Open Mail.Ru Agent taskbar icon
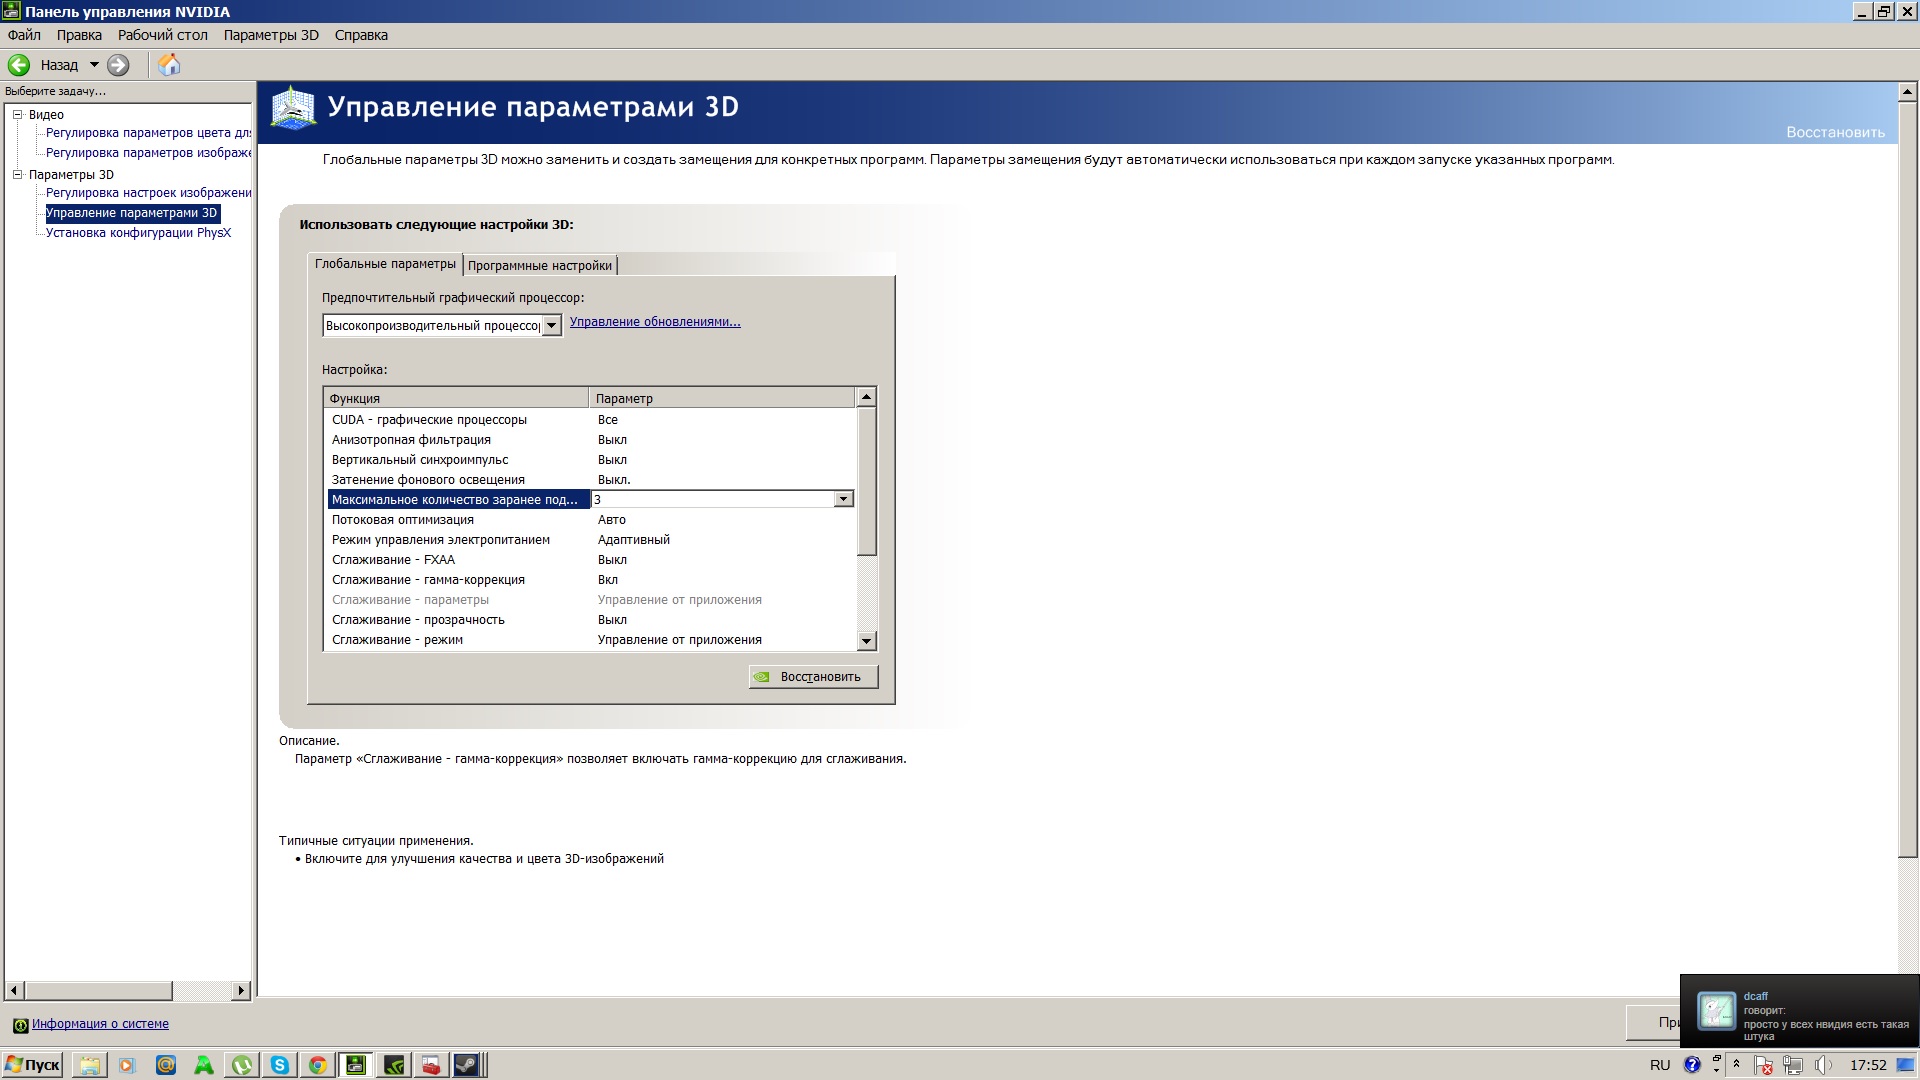 [x=166, y=1065]
